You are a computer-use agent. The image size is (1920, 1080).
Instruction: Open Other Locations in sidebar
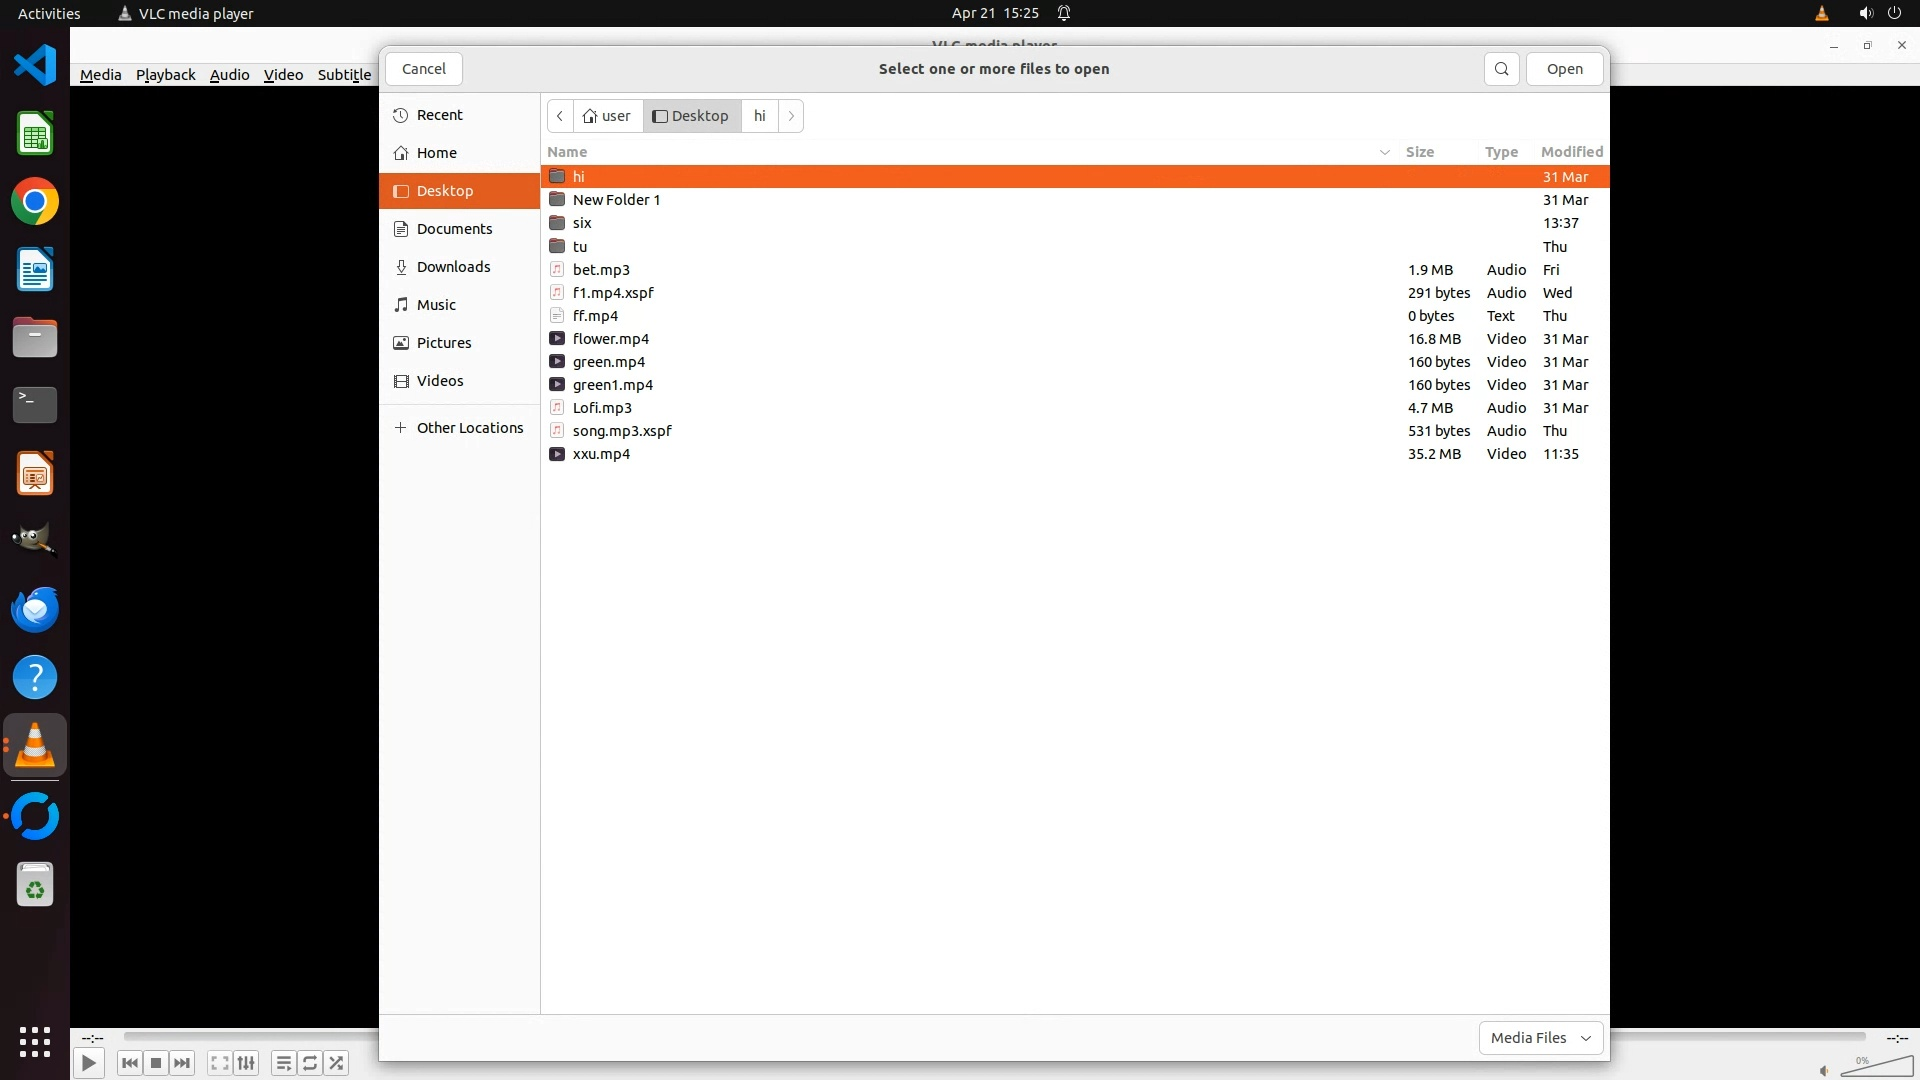point(469,428)
